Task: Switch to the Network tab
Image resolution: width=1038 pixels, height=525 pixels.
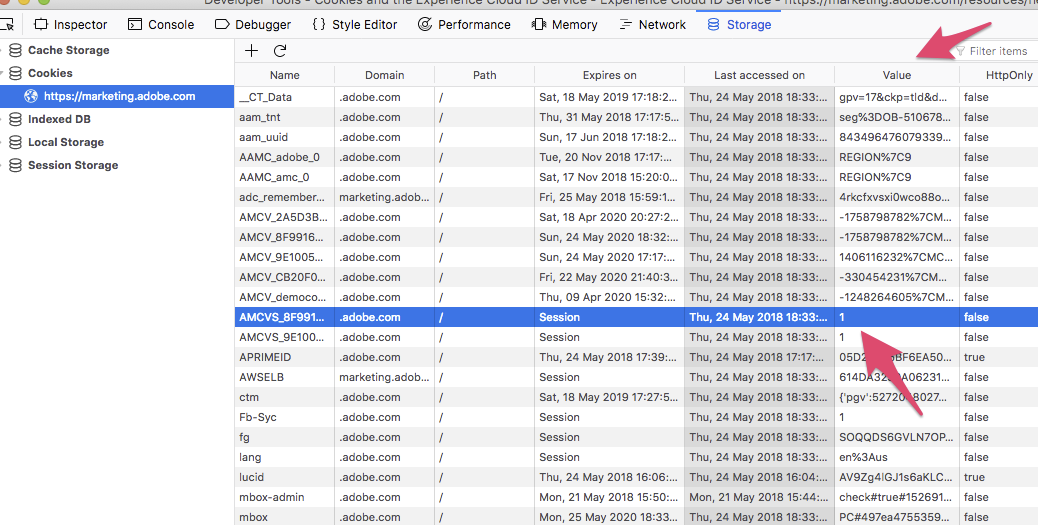Action: click(x=653, y=24)
